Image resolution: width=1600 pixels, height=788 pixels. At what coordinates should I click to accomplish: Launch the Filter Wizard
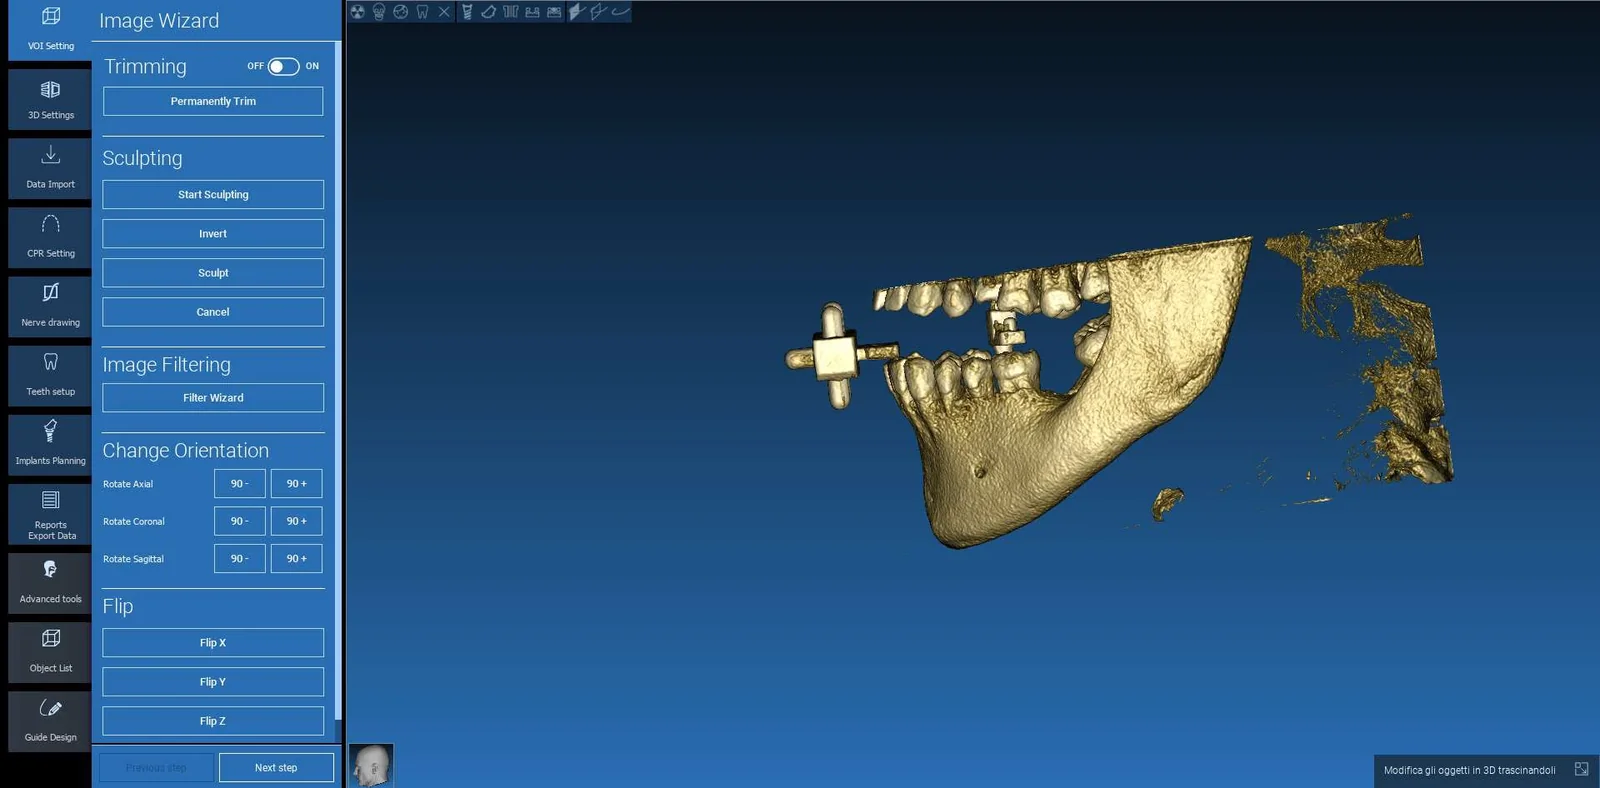pos(213,397)
